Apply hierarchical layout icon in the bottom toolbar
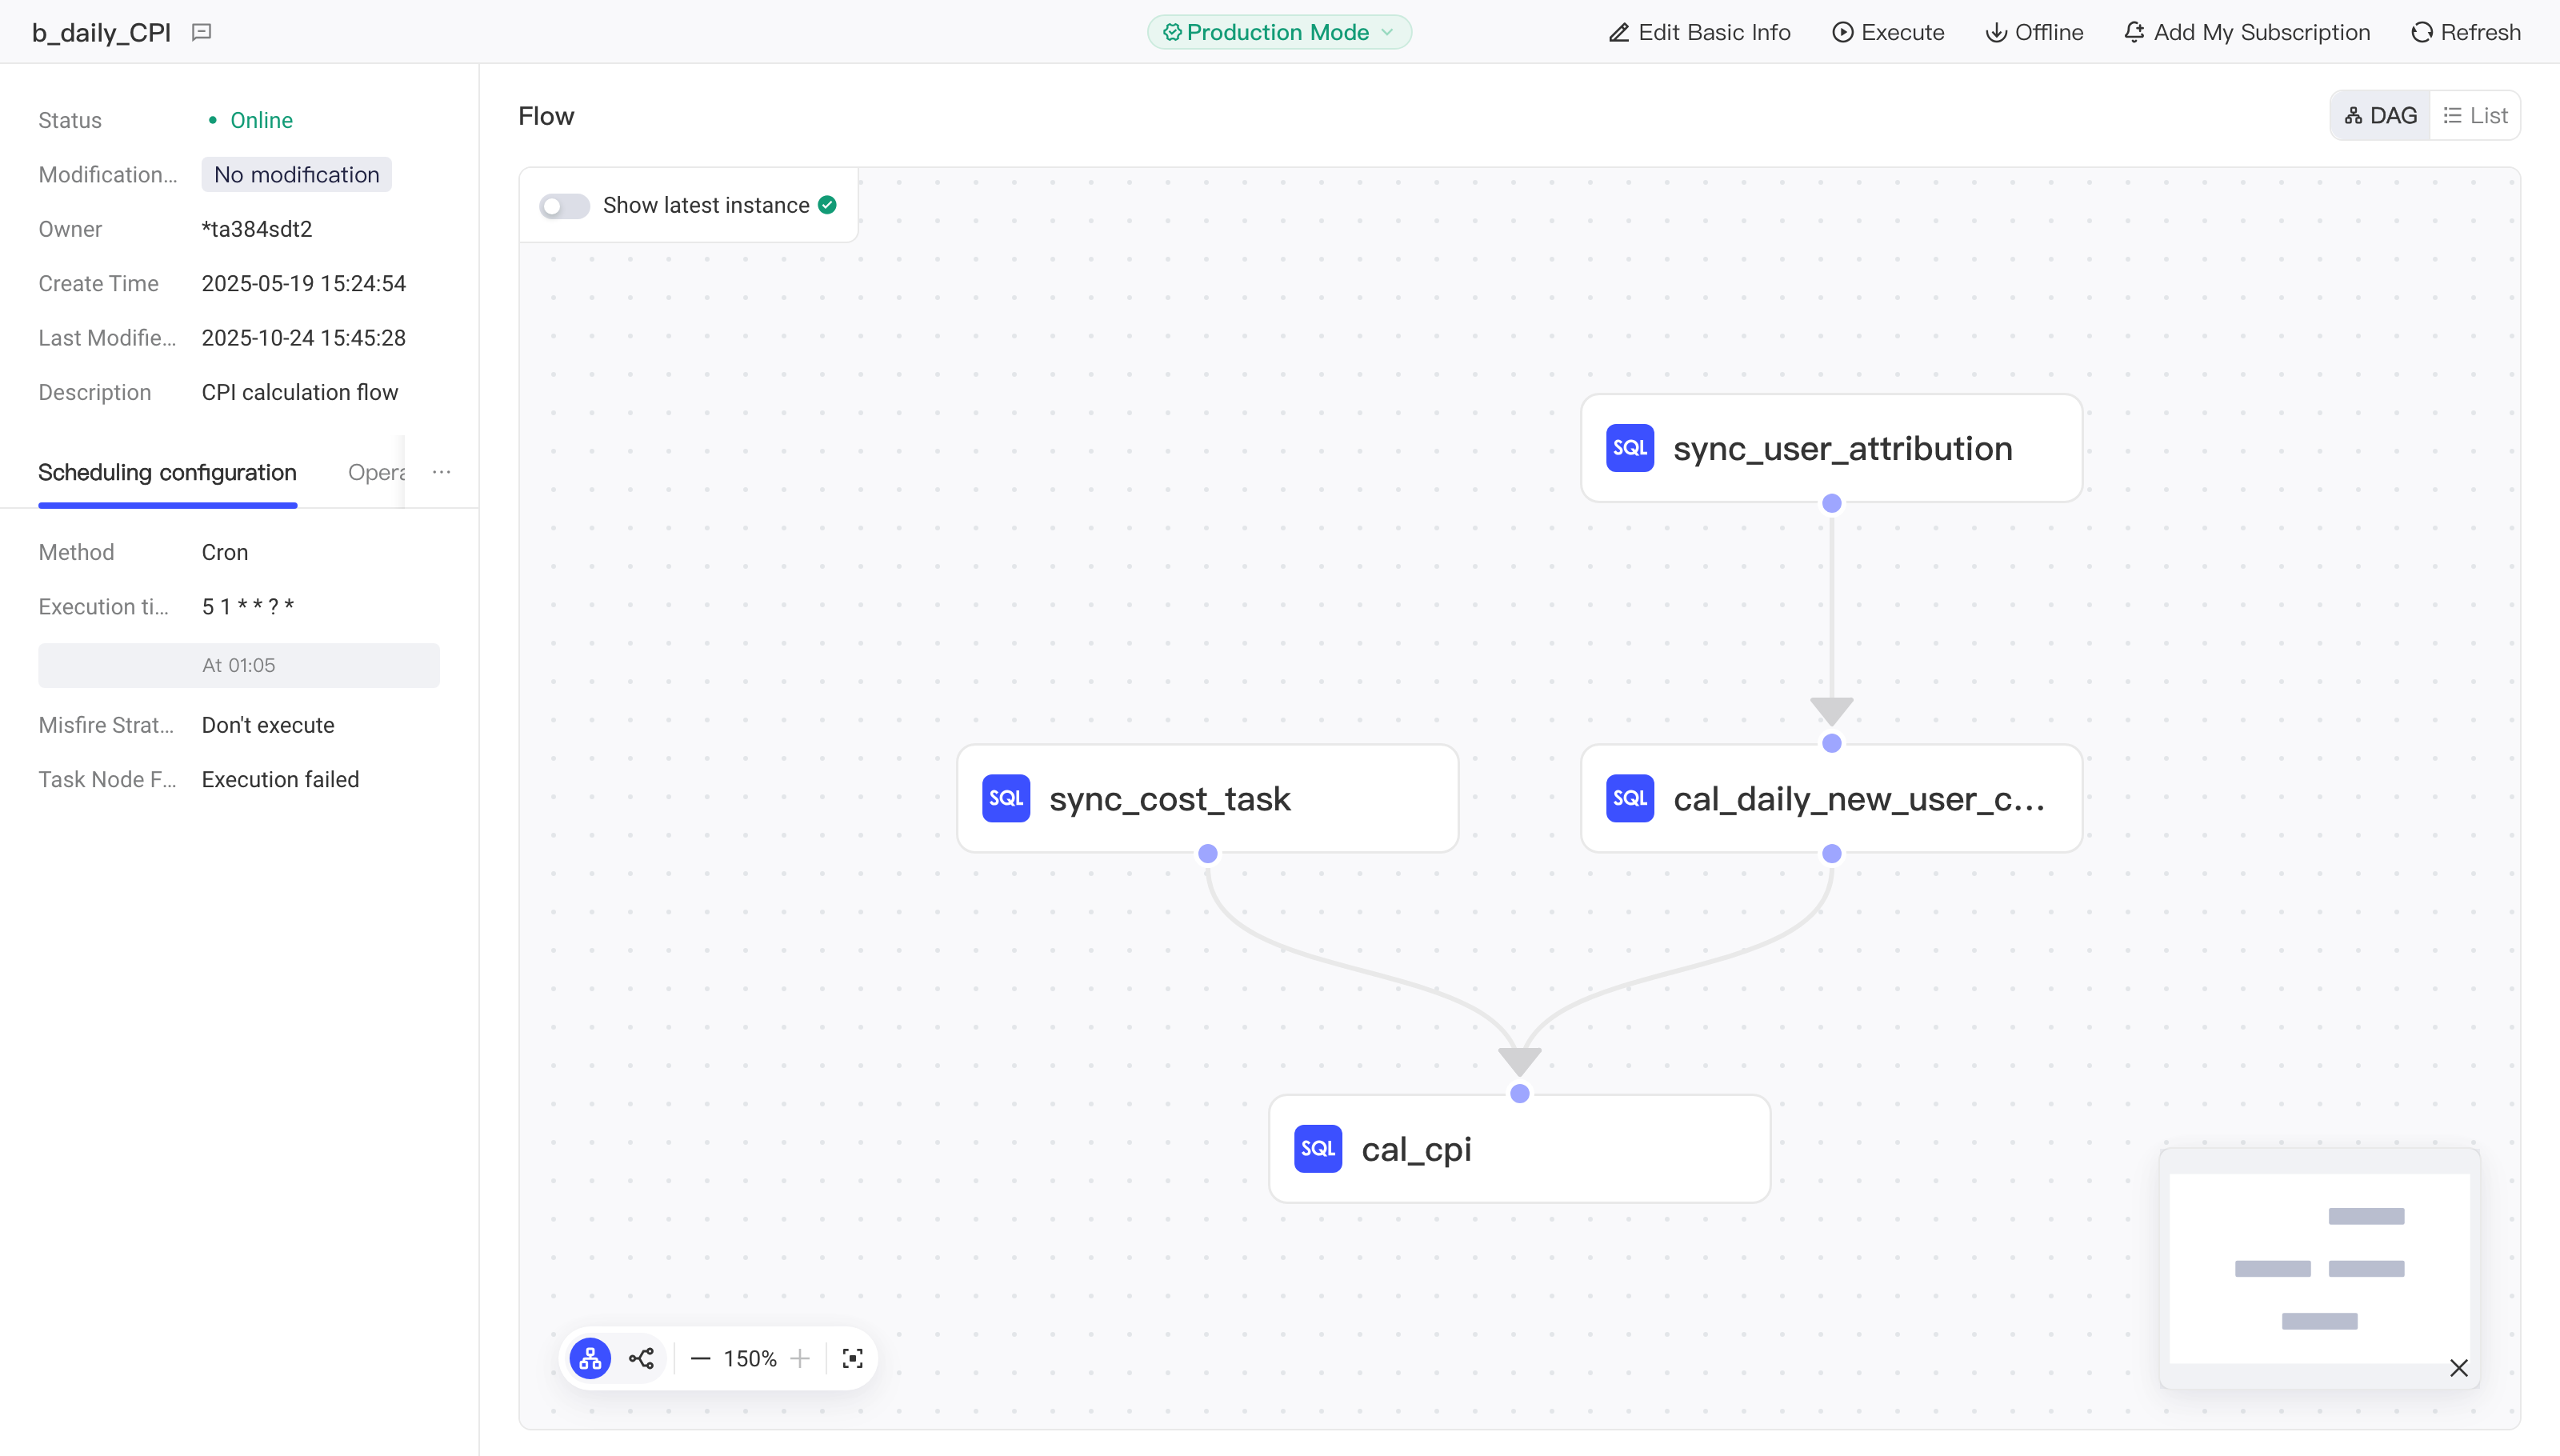Screen dimensions: 2560x1456 pyautogui.click(x=590, y=1358)
